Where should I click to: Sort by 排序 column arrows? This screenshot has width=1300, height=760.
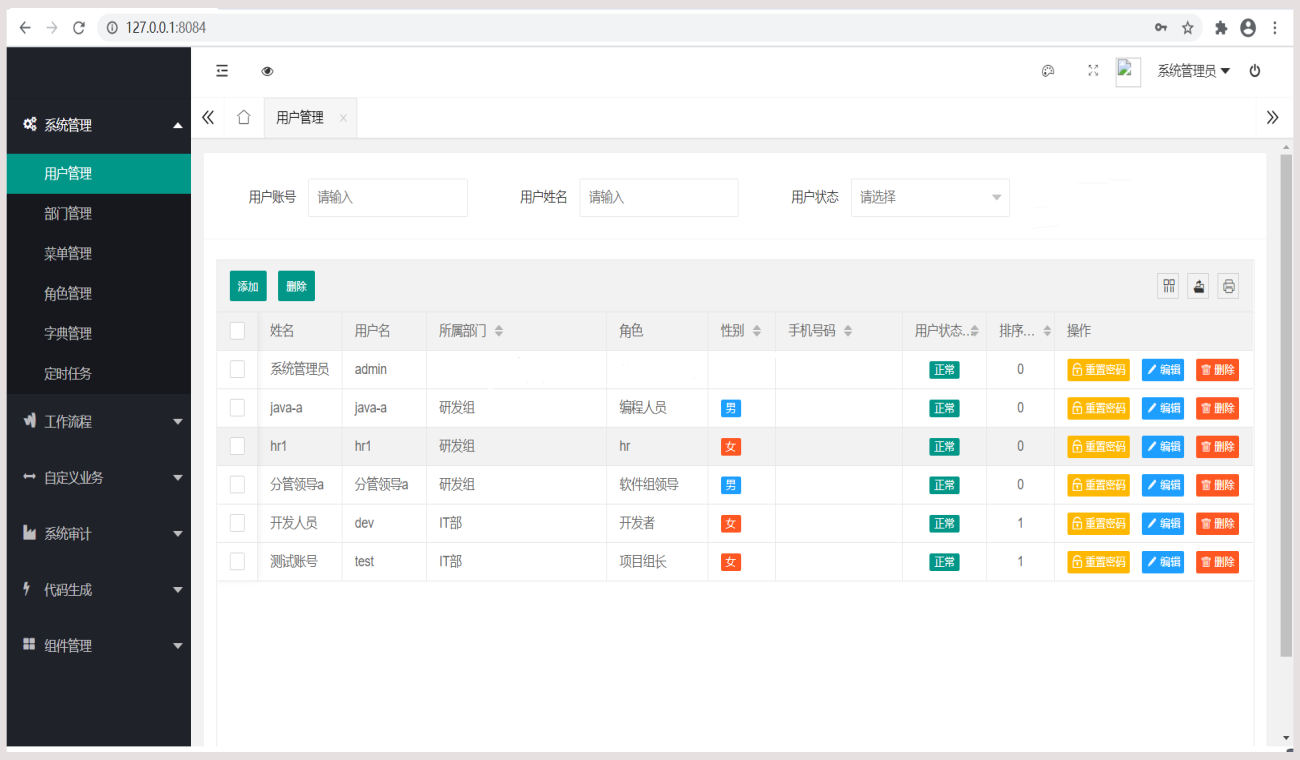[1047, 331]
